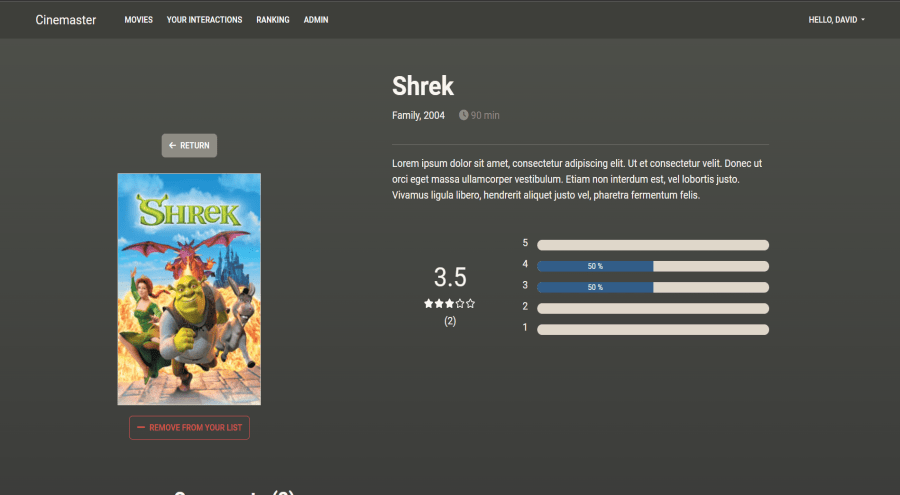Click the Return button
900x495 pixels.
189,145
